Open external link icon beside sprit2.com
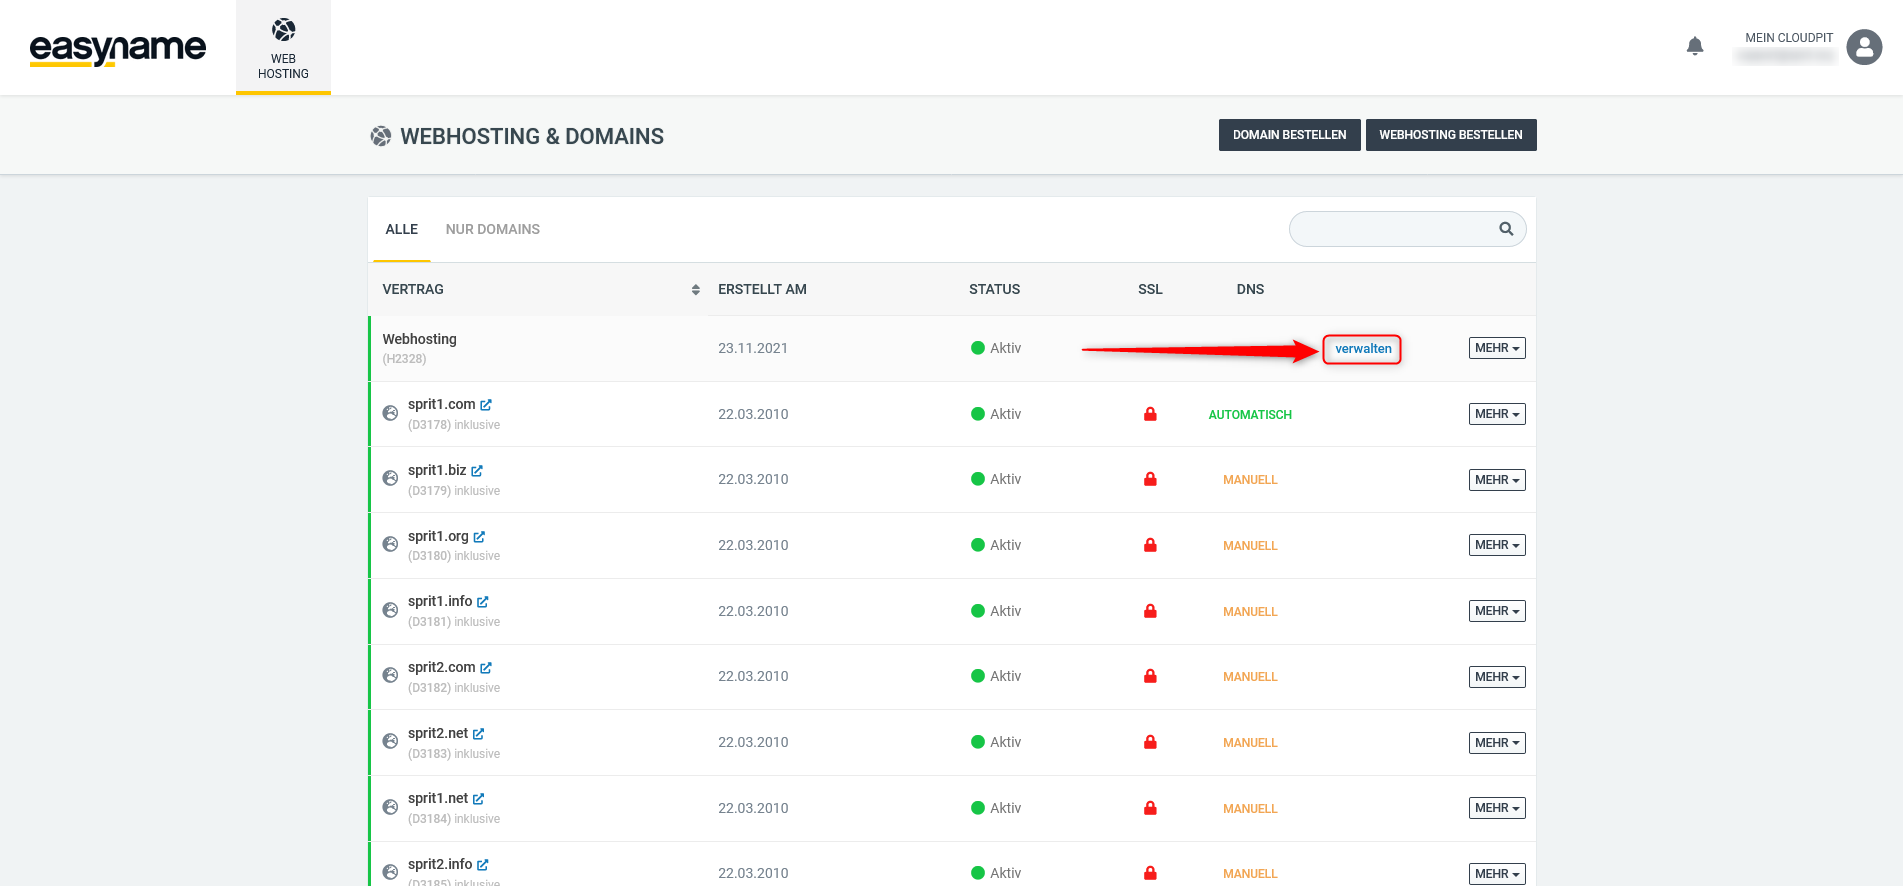The height and width of the screenshot is (886, 1903). coord(486,668)
